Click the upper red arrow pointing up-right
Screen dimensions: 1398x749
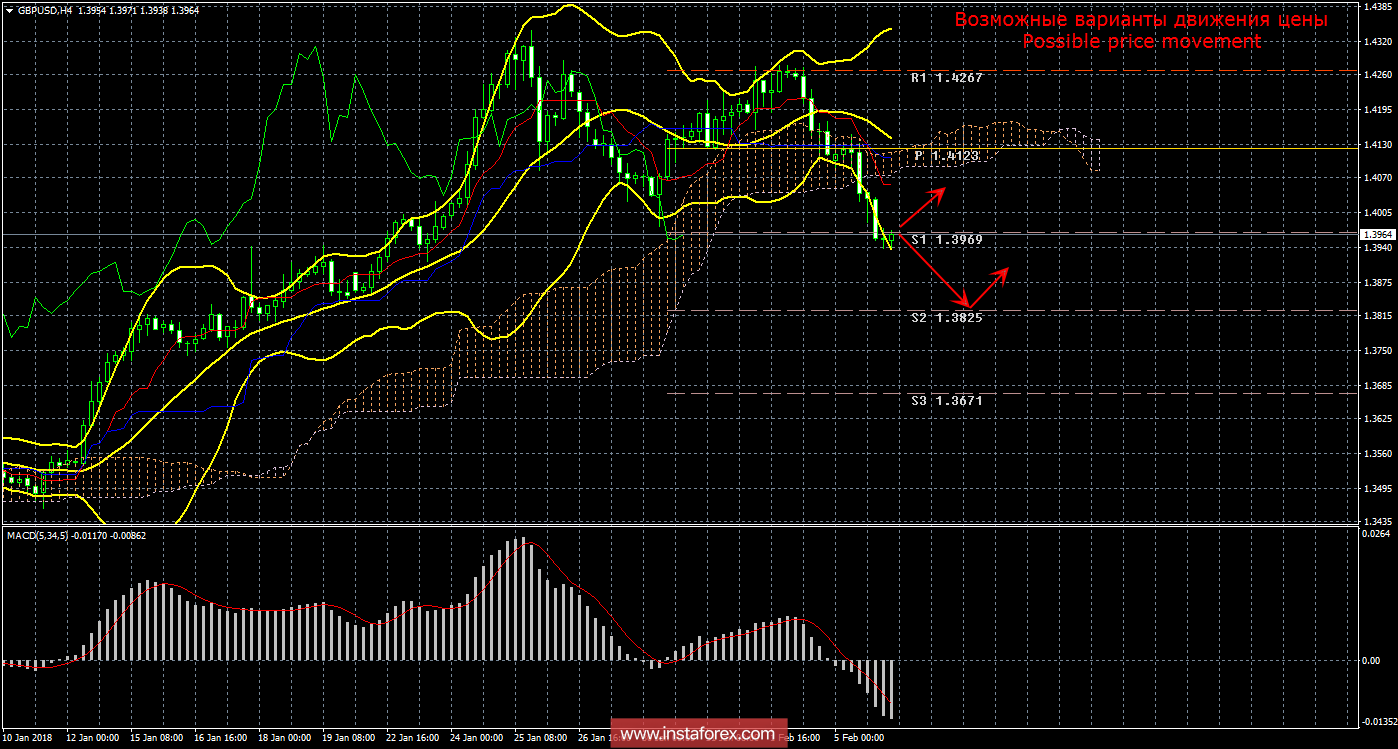coord(922,206)
